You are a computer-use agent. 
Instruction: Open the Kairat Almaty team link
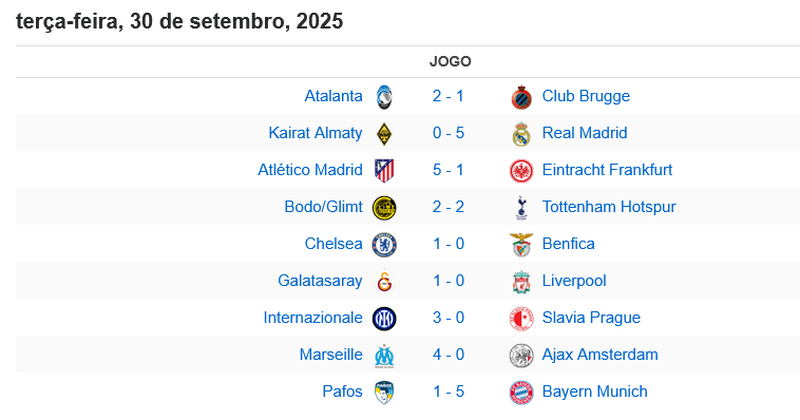click(x=315, y=133)
